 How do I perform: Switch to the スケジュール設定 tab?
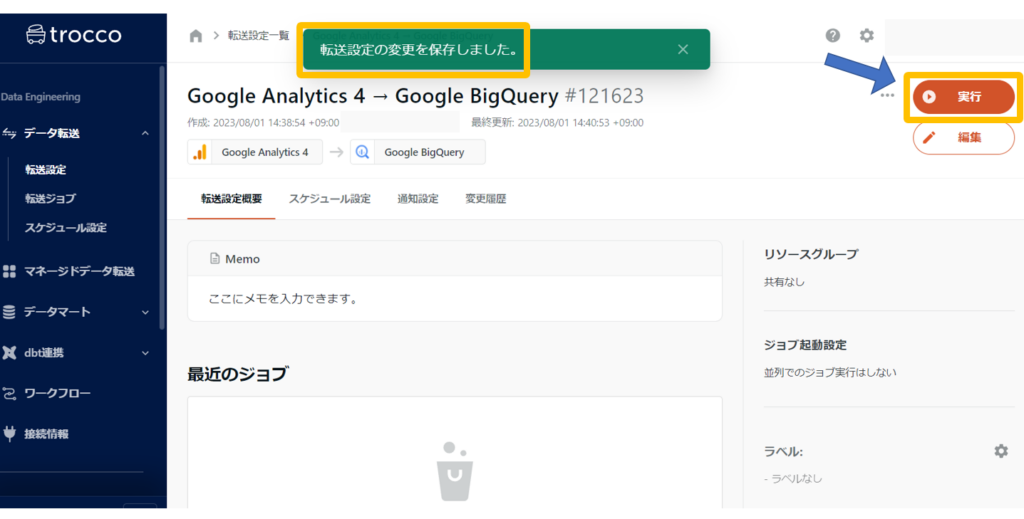coord(329,199)
